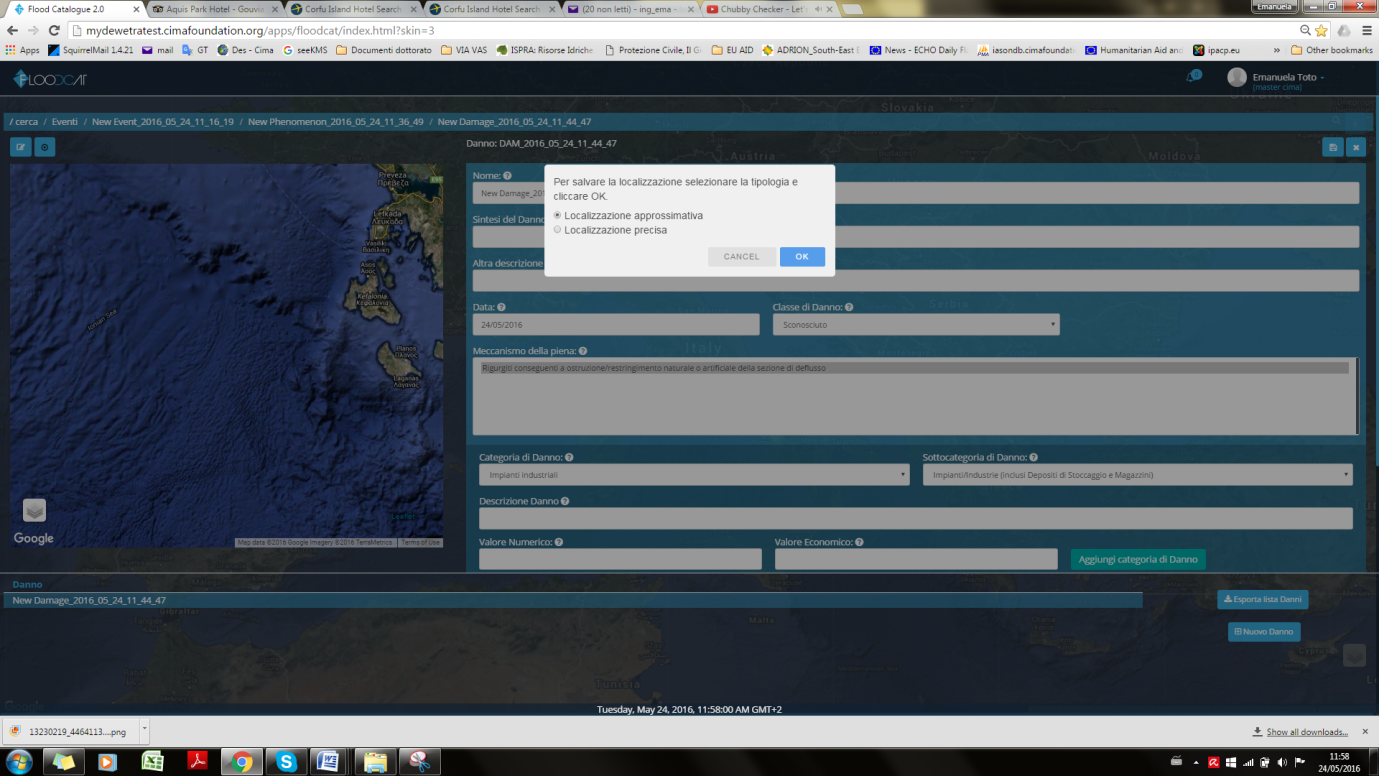The width and height of the screenshot is (1379, 776).
Task: Select the 'New Damage_2016_05_24_11_44_47' list row
Action: [x=575, y=601]
